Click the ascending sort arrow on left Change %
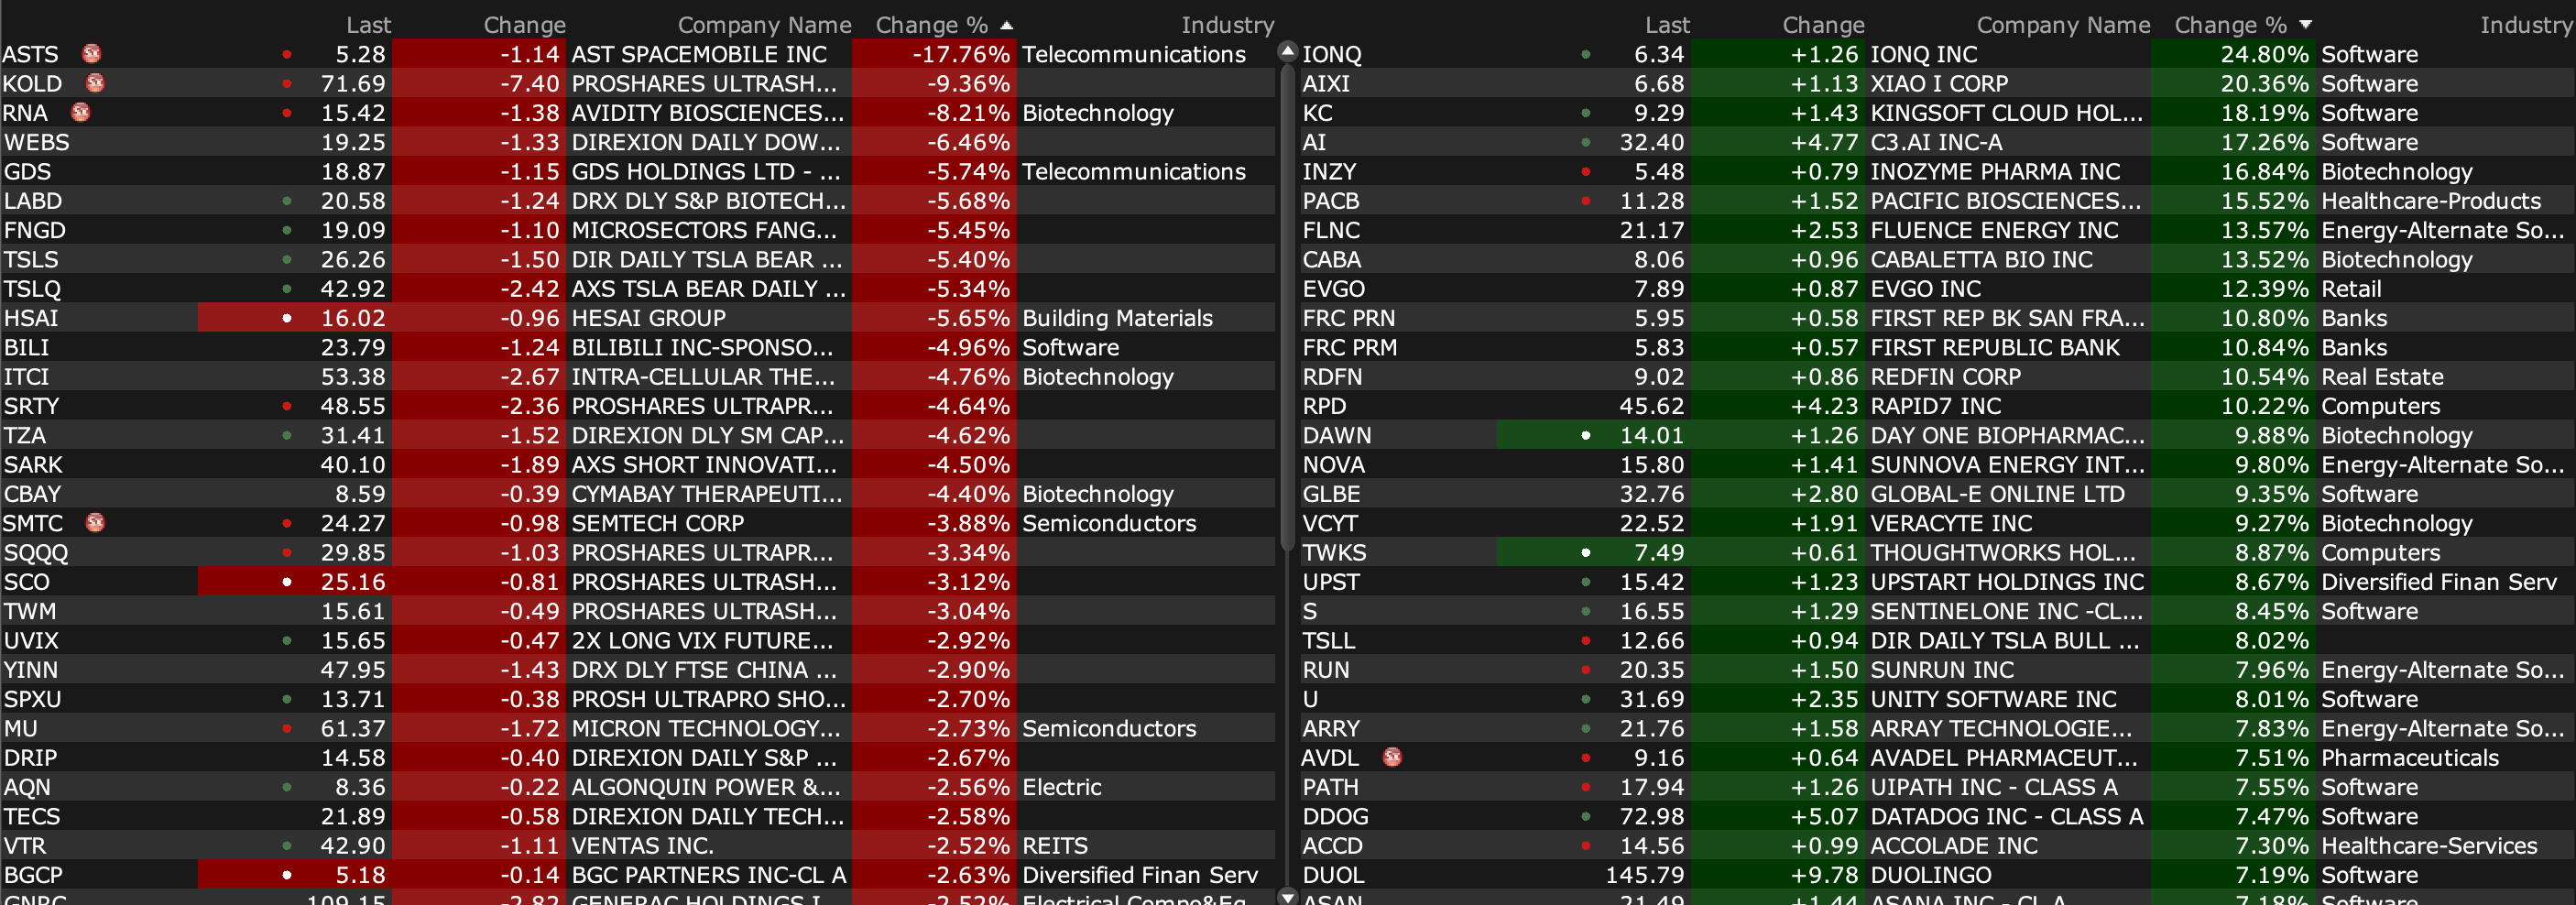Viewport: 2576px width, 905px height. [x=1006, y=25]
